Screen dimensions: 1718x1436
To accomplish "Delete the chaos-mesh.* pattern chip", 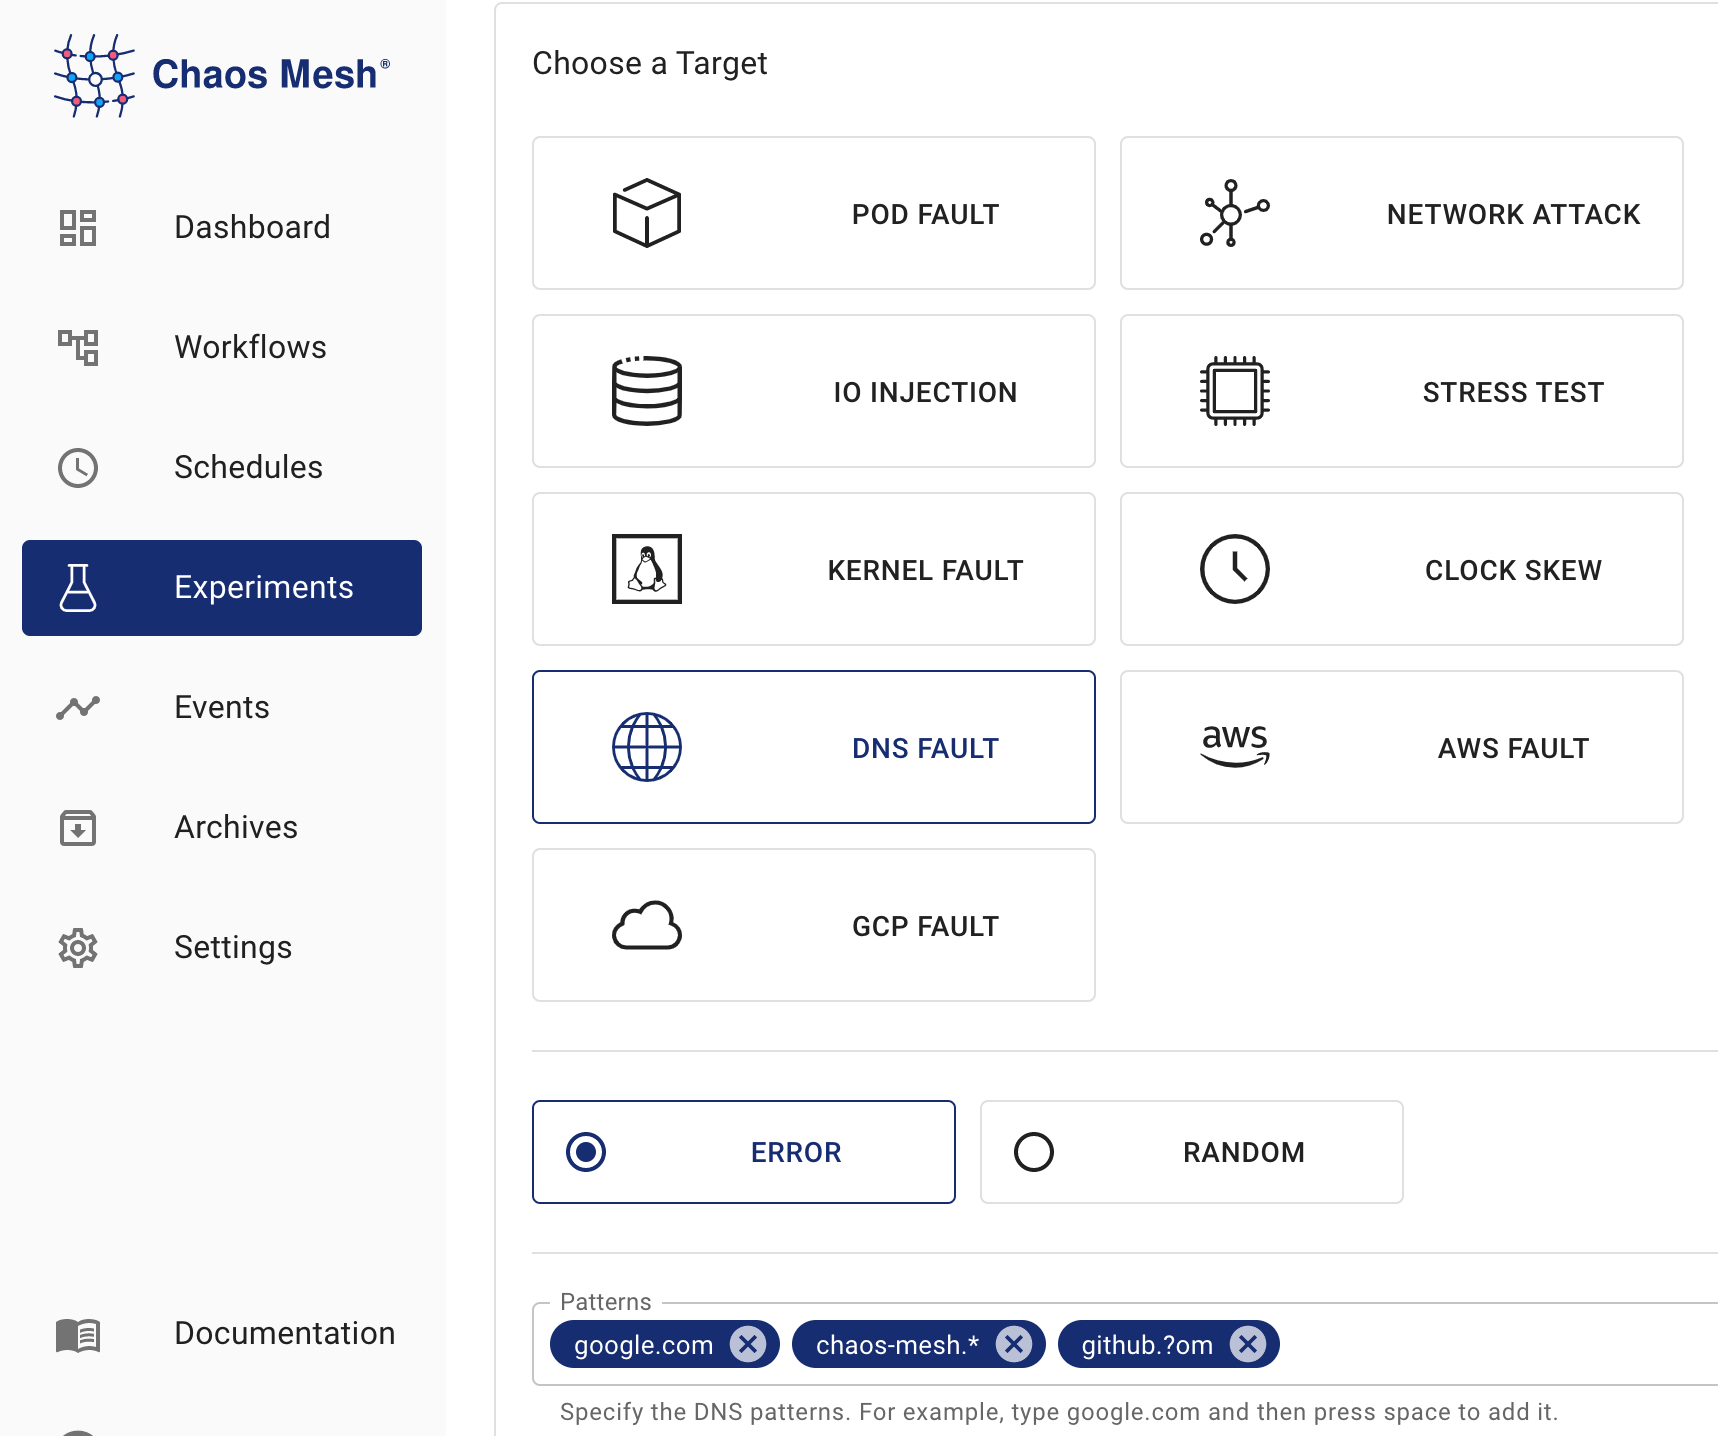I will click(1013, 1344).
